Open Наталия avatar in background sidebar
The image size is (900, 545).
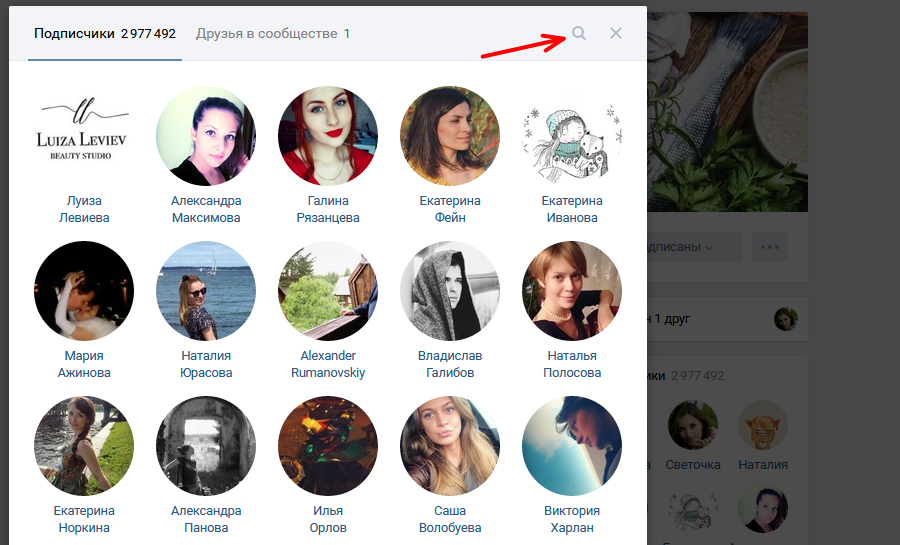tap(763, 425)
